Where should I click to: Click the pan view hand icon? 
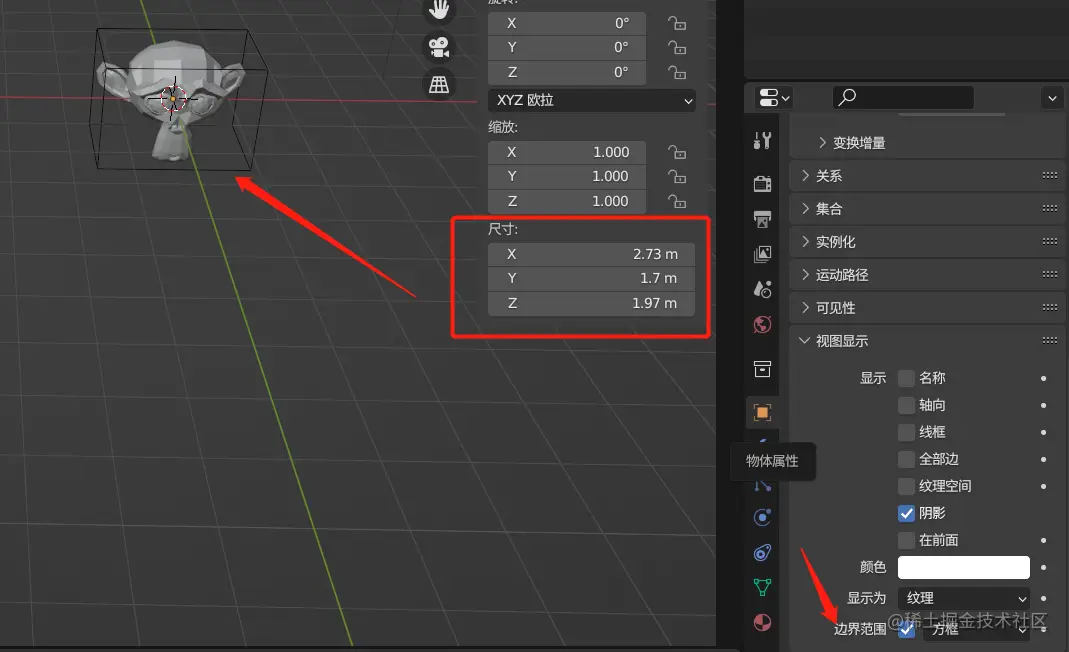[x=438, y=10]
